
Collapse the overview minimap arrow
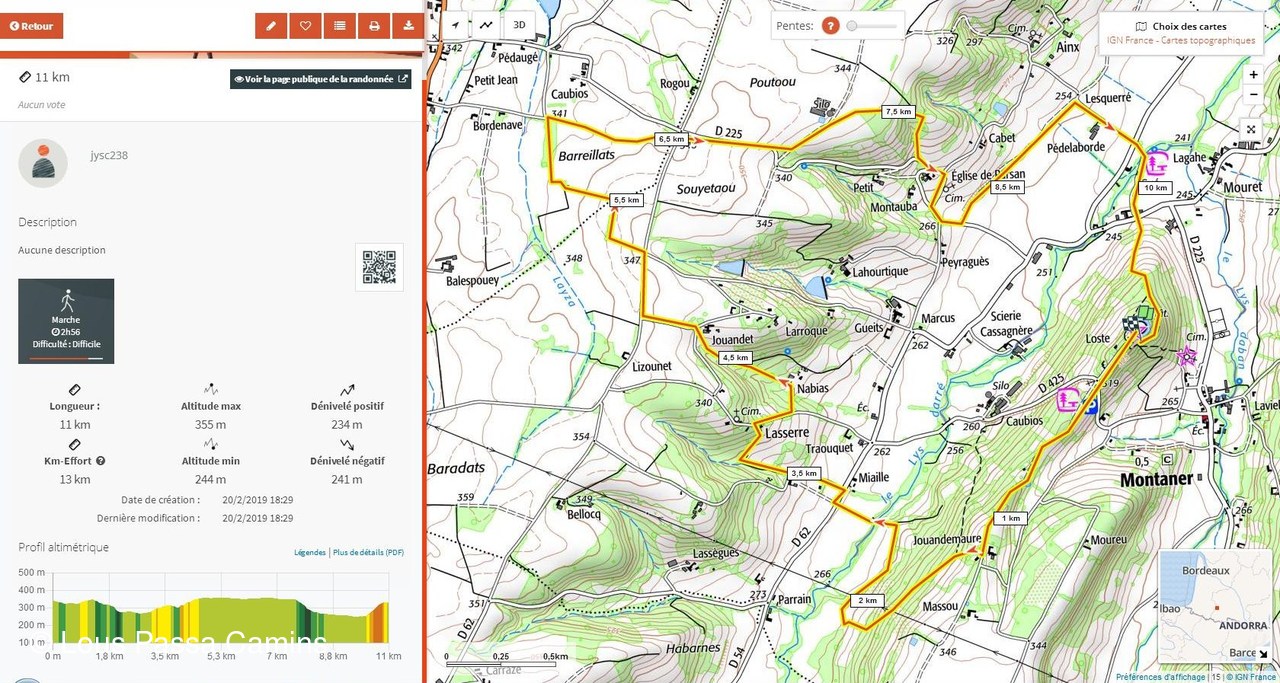(x=1263, y=655)
